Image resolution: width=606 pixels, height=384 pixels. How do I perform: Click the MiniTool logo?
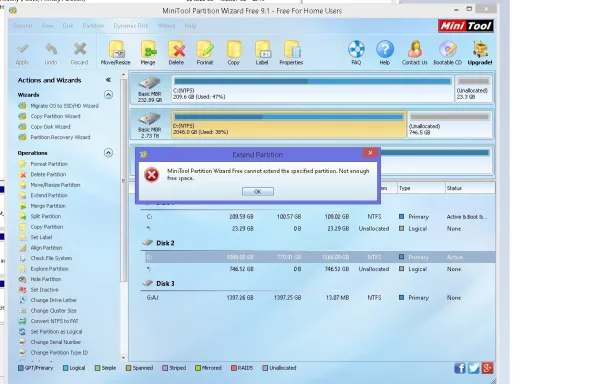(x=466, y=26)
